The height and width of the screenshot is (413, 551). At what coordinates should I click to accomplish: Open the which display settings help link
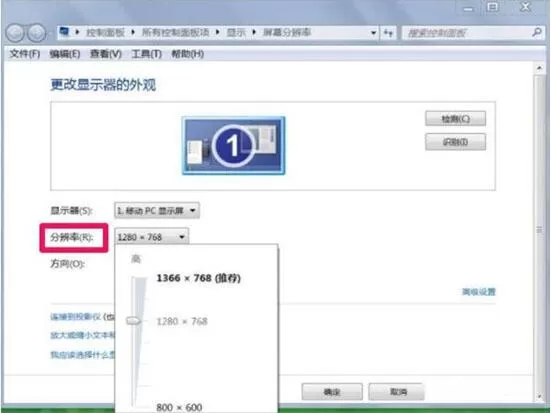pos(83,355)
